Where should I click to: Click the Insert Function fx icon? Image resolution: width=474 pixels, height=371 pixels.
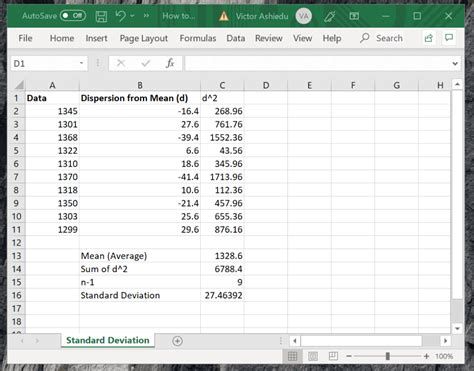(170, 63)
